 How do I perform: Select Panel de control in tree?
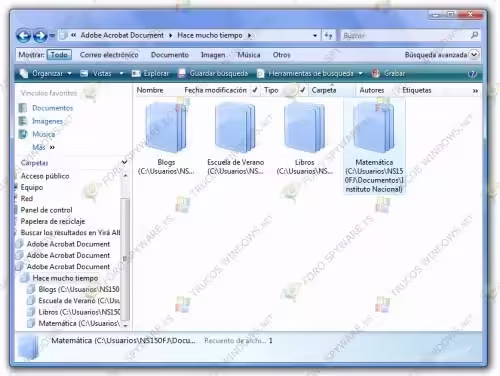[46, 210]
